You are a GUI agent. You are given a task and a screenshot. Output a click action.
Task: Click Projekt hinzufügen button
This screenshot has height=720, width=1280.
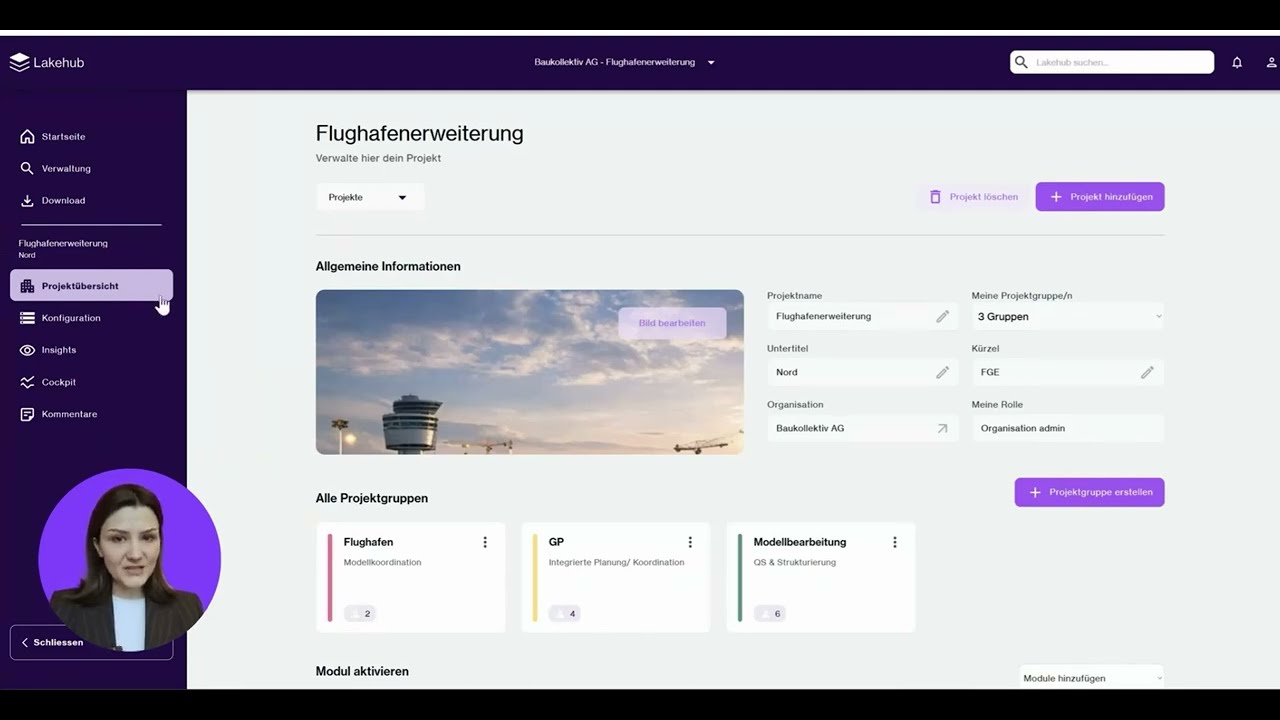click(1100, 197)
